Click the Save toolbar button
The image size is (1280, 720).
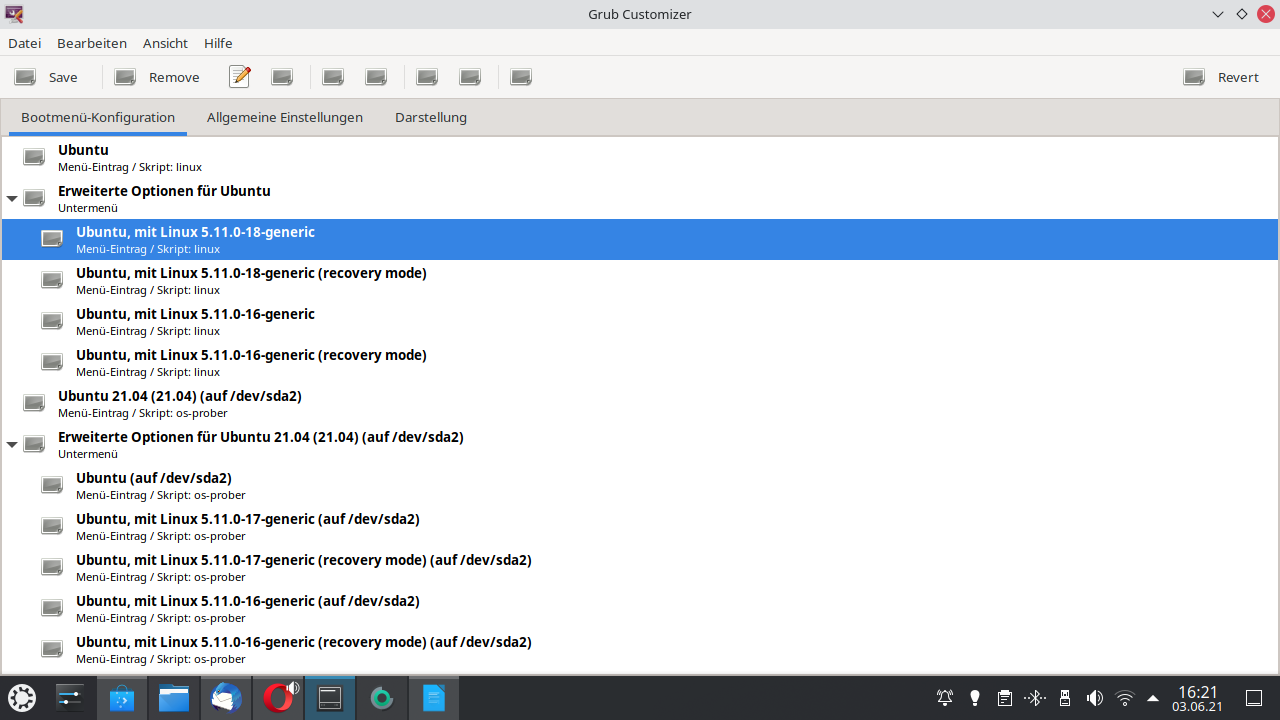pyautogui.click(x=46, y=77)
